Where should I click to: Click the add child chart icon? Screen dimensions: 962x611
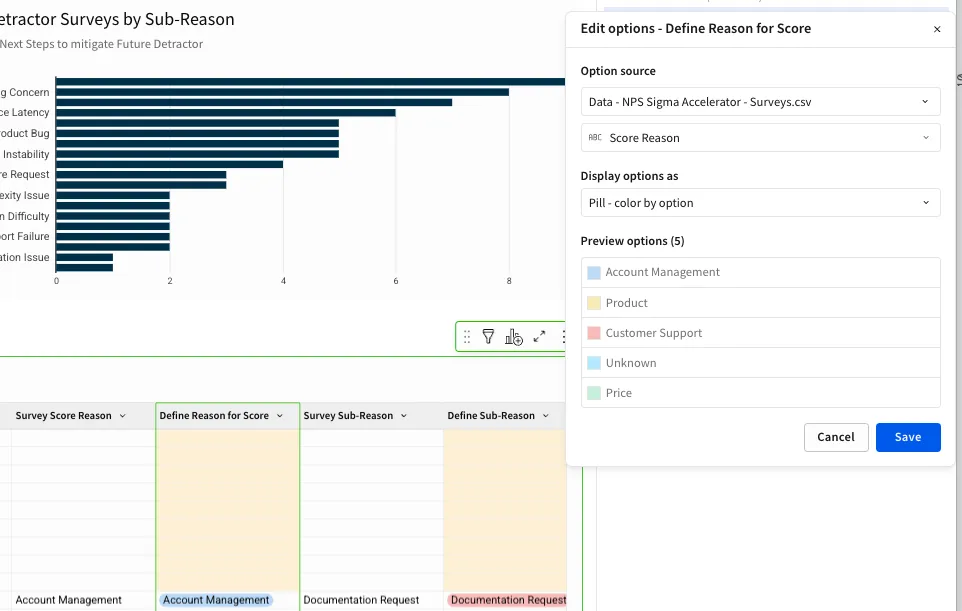click(x=514, y=337)
